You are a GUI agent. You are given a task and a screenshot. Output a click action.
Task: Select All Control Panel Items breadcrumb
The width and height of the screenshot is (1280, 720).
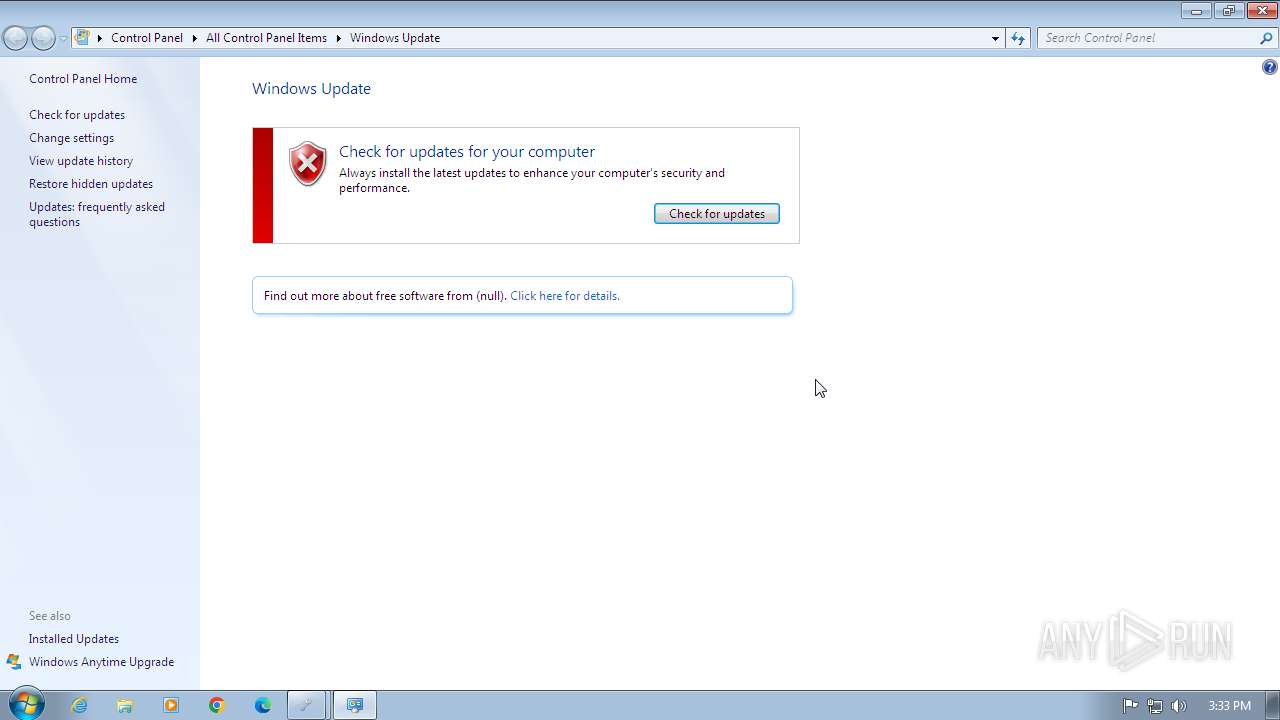[266, 38]
